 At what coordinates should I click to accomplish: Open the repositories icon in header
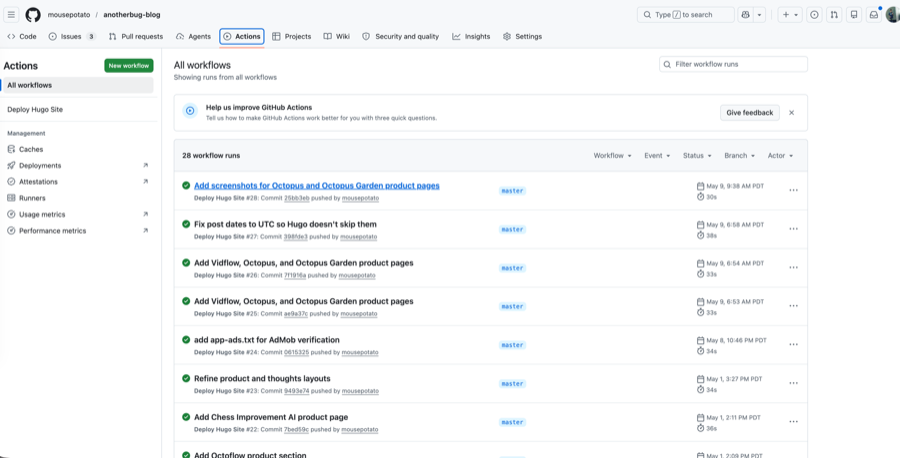854,14
